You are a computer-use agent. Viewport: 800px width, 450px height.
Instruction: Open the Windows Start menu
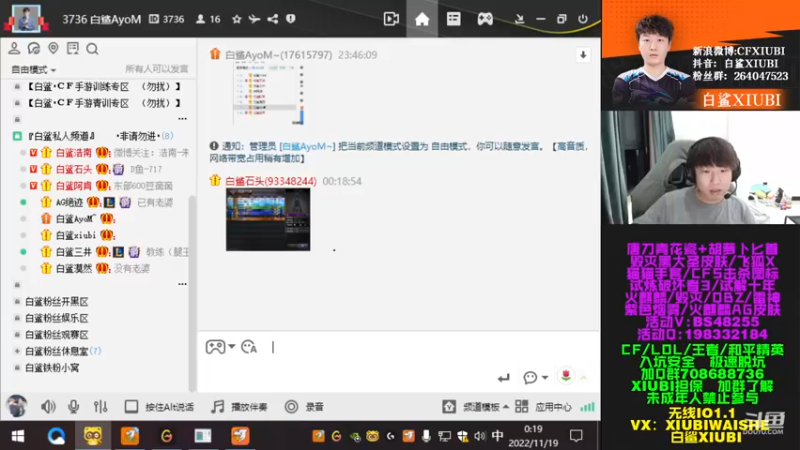tap(18, 436)
